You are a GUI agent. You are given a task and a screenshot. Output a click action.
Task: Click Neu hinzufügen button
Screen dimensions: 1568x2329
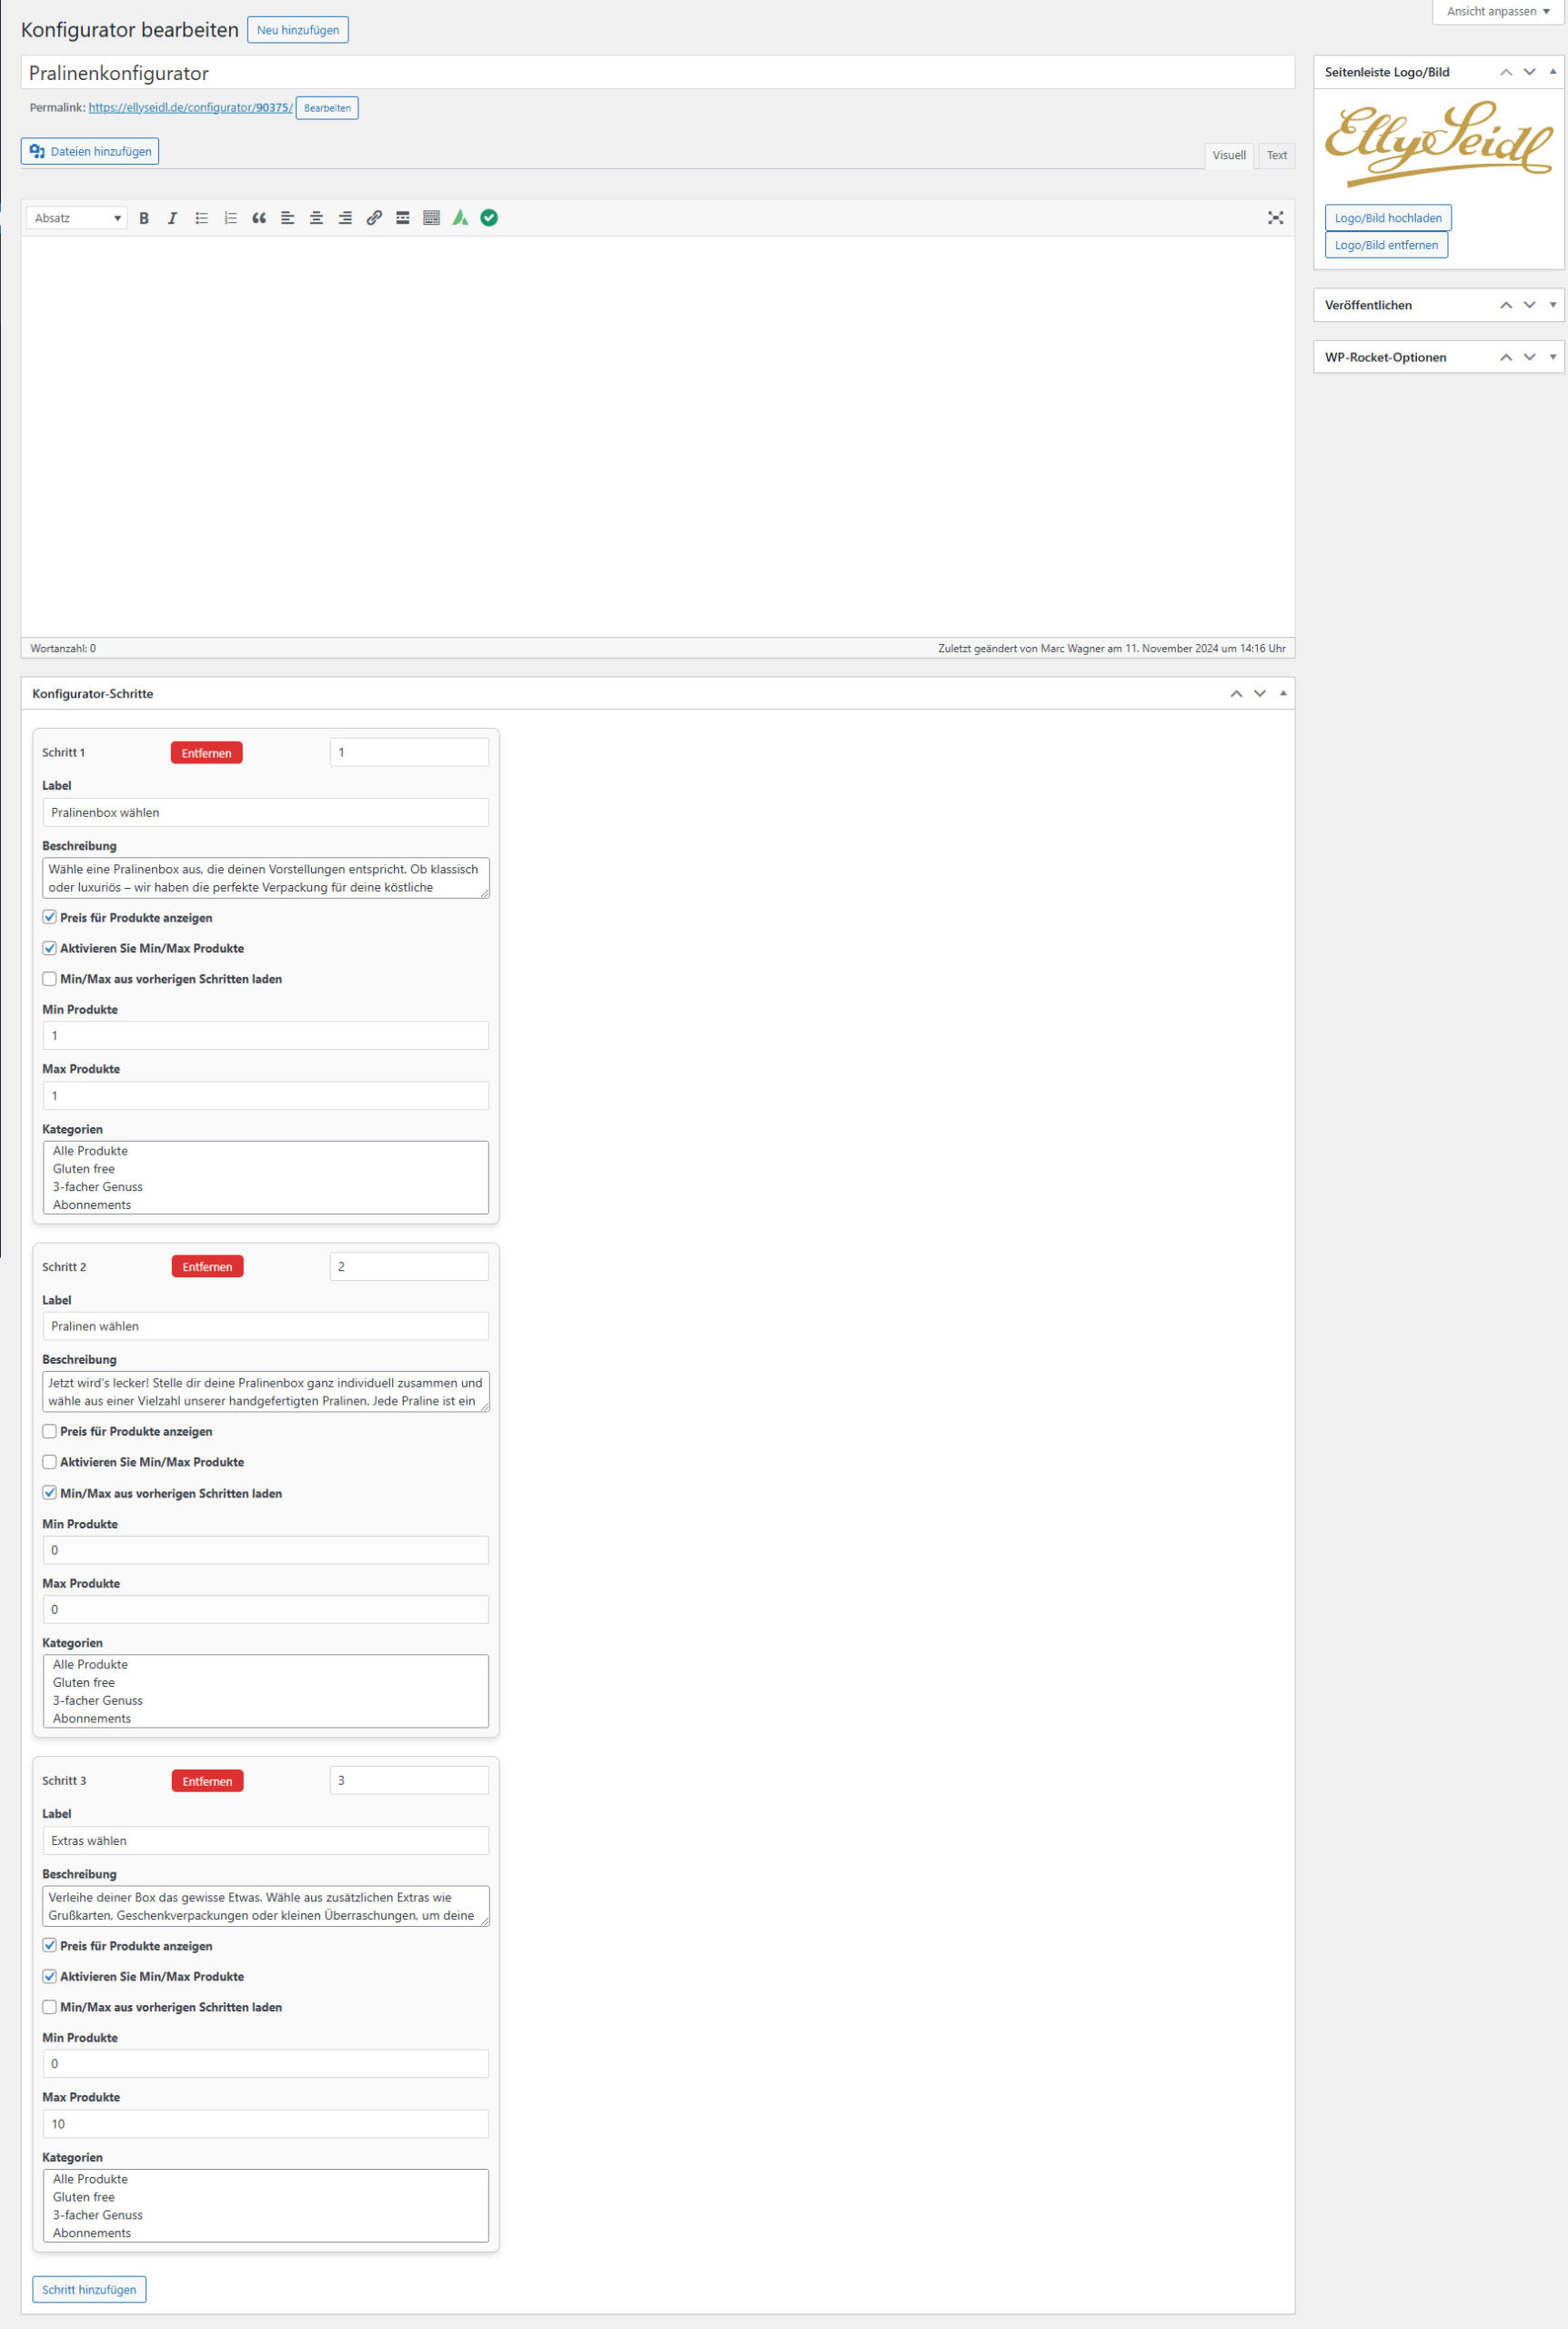point(298,30)
